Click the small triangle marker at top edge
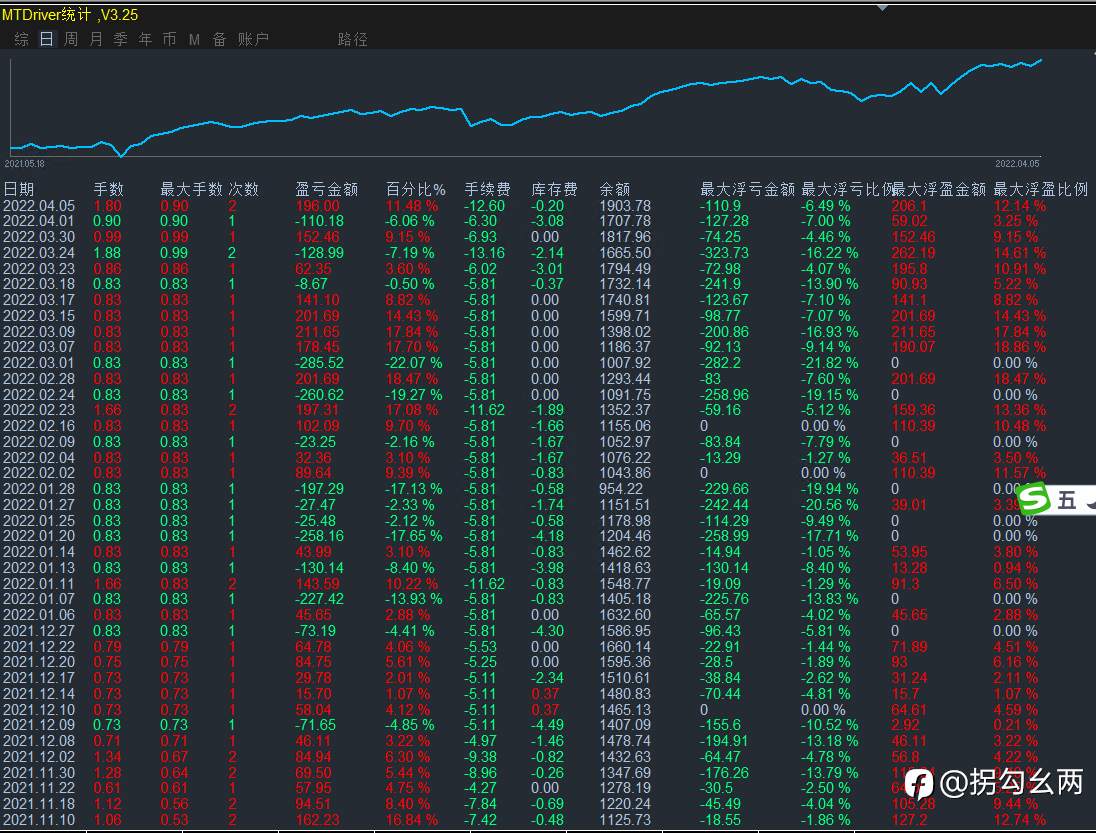1096x833 pixels. pos(883,8)
